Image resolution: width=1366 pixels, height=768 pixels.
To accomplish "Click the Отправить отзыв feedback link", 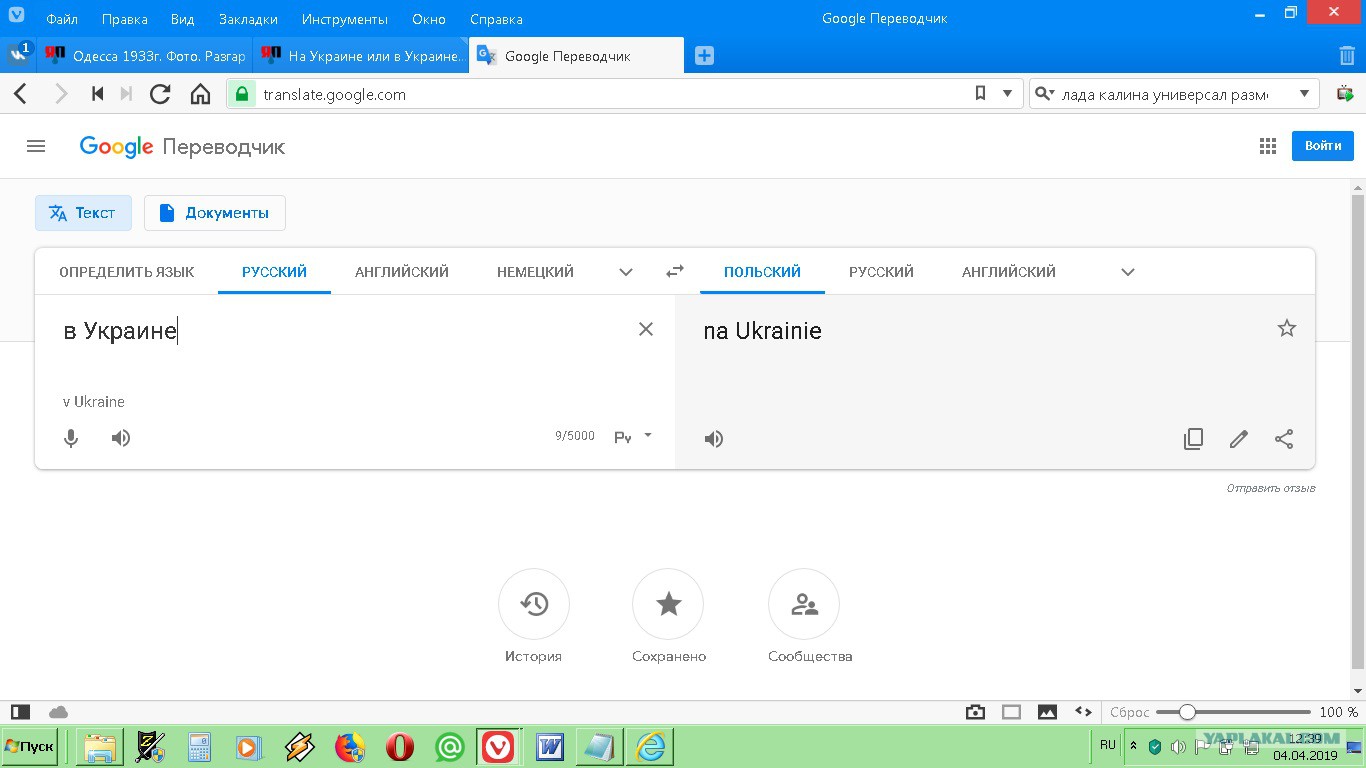I will pos(1271,488).
